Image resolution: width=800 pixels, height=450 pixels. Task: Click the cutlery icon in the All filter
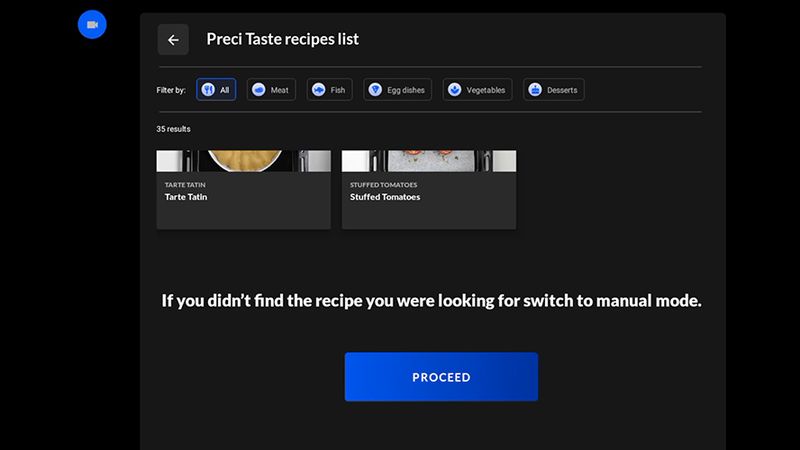(208, 90)
